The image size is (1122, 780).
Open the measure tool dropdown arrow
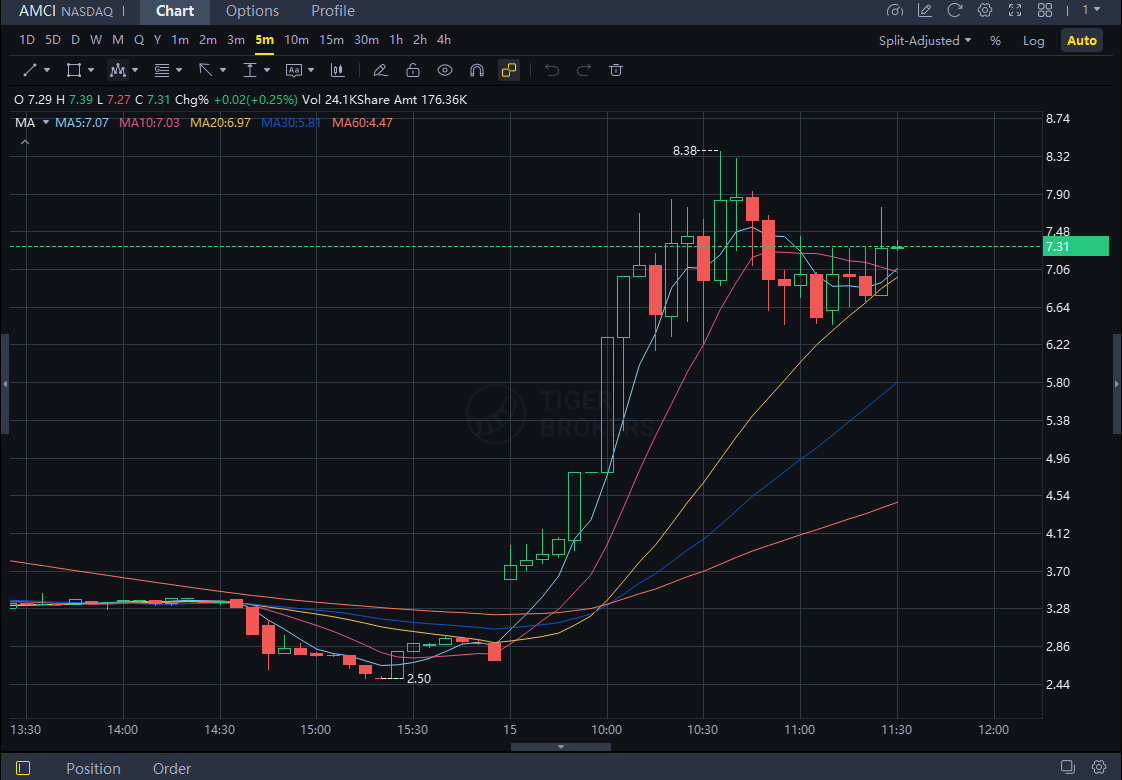pos(267,70)
